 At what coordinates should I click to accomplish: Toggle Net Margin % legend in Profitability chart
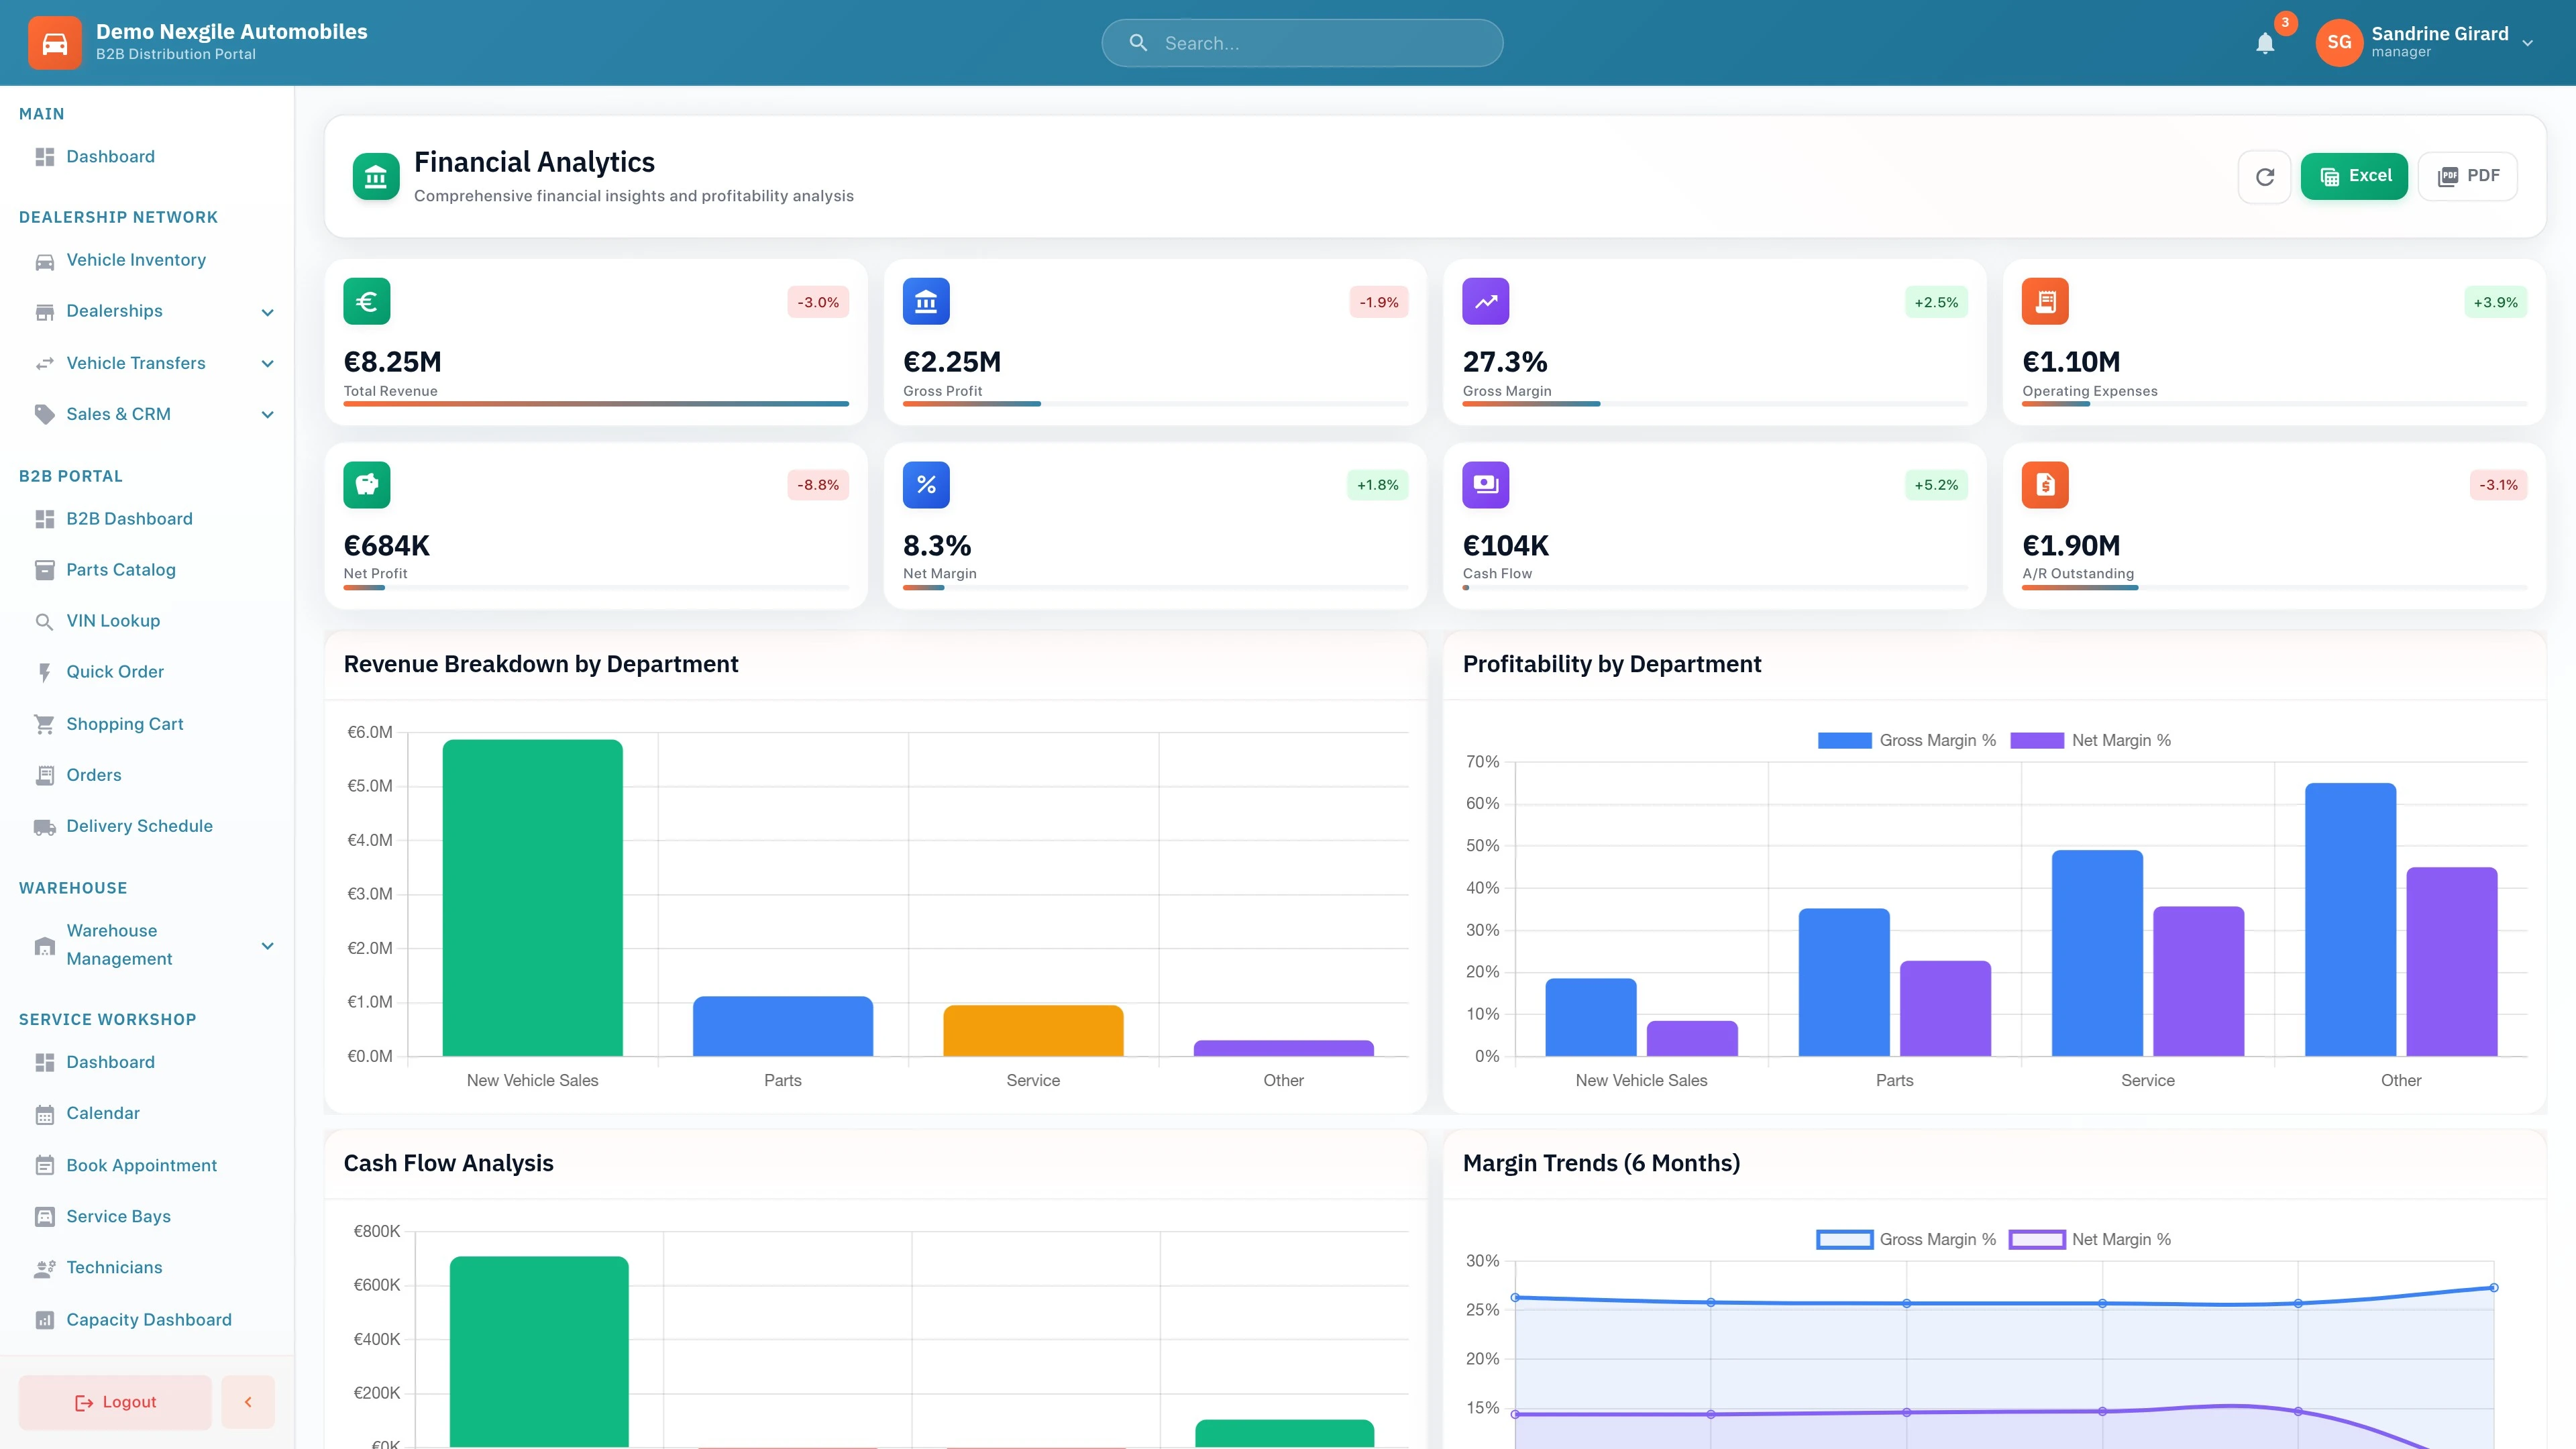pos(2090,740)
